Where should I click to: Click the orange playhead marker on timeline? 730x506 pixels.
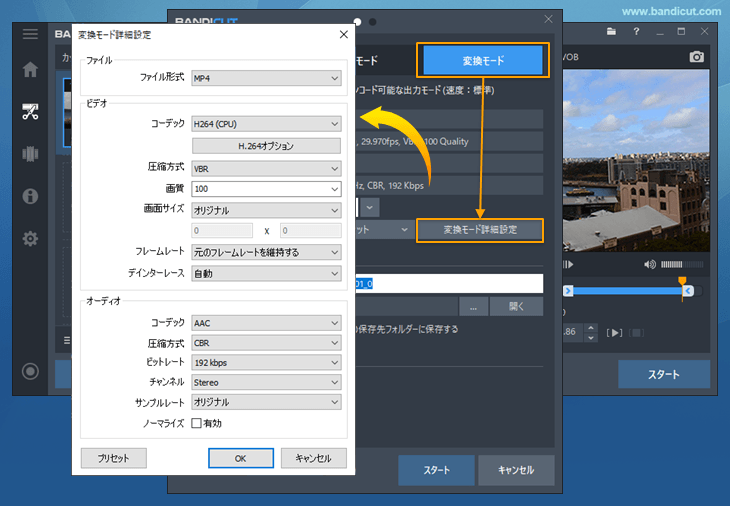[x=682, y=281]
